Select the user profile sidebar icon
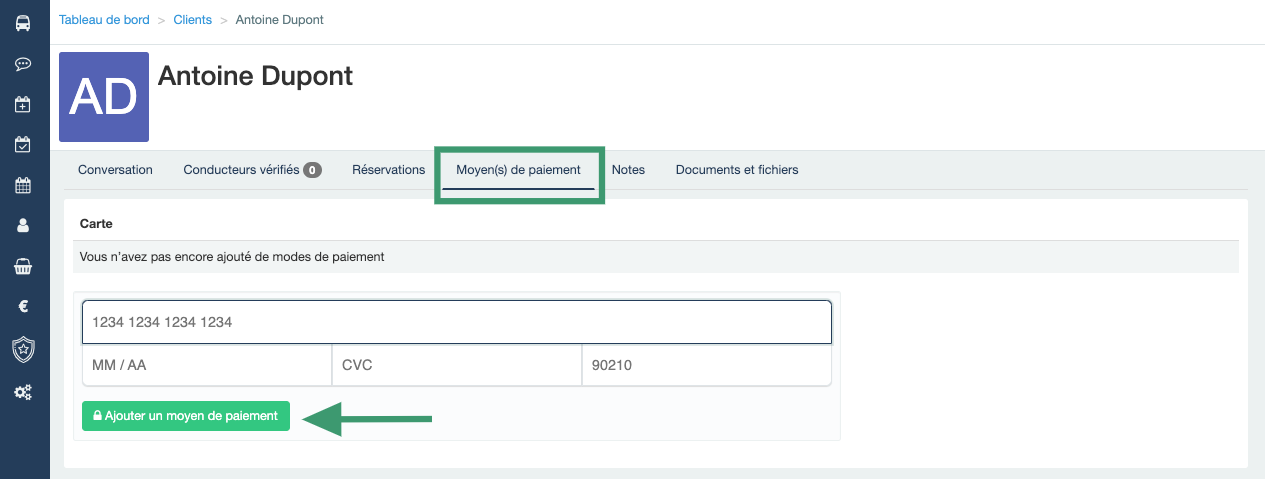The image size is (1265, 479). click(x=23, y=226)
